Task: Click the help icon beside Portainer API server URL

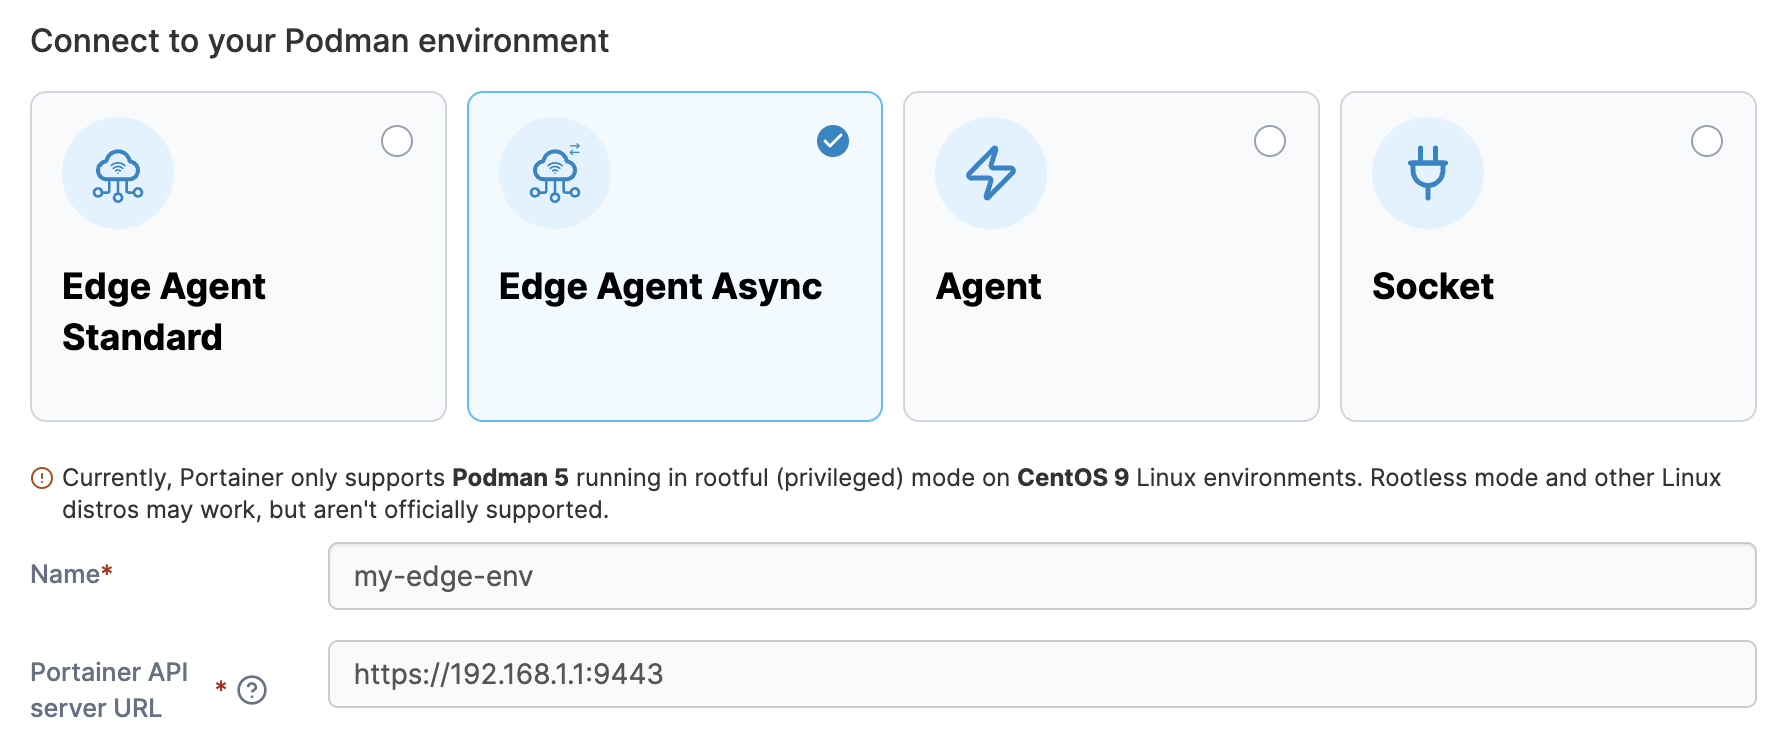Action: tap(252, 690)
